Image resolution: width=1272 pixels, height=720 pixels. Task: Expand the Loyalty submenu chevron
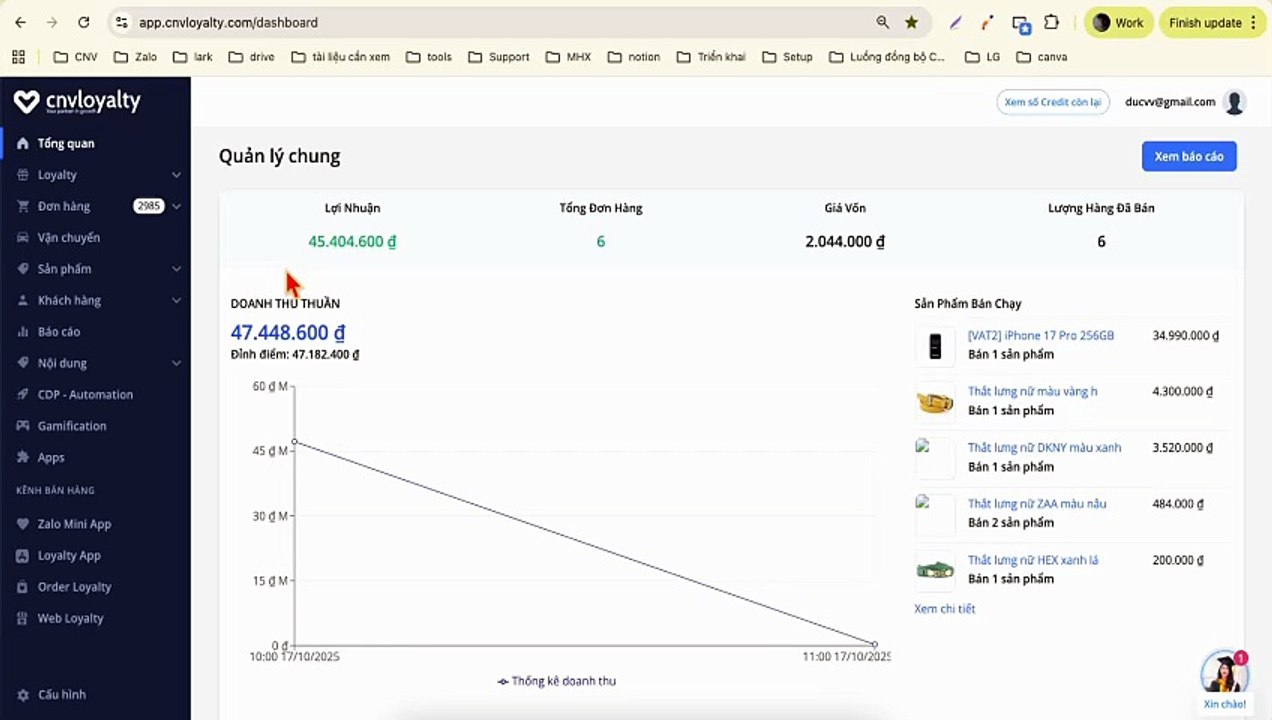[x=176, y=175]
